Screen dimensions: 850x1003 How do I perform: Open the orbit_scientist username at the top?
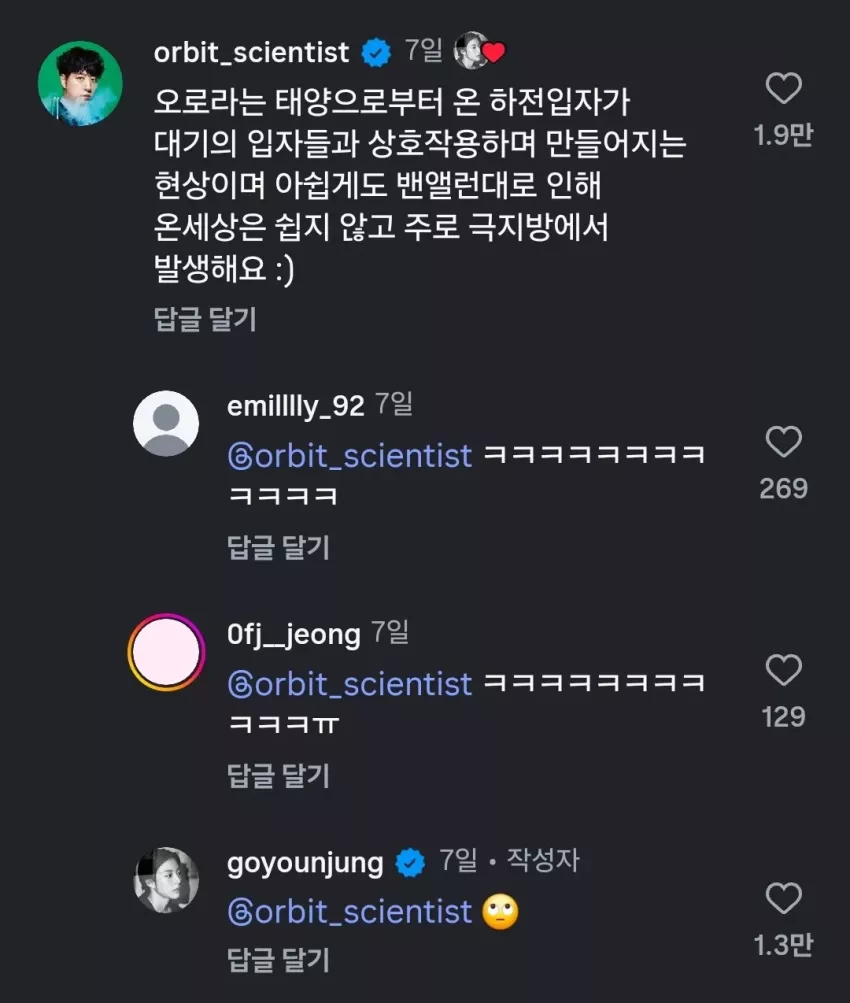251,52
